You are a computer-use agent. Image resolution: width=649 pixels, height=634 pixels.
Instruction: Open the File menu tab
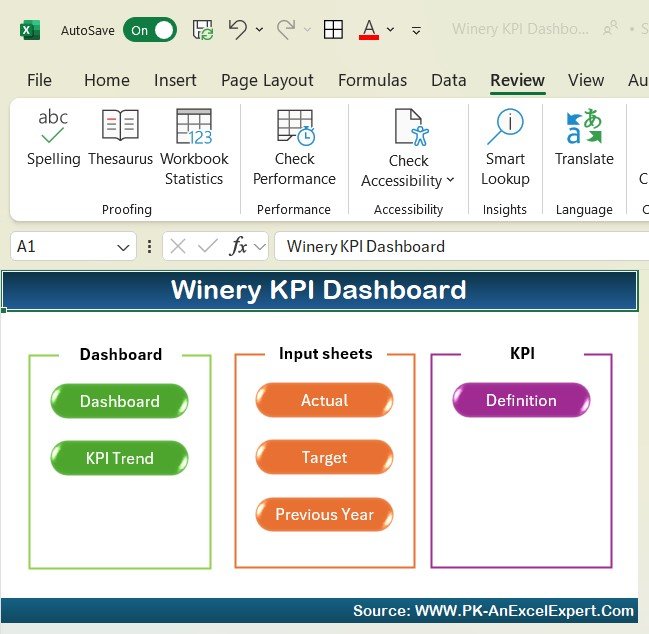point(39,80)
